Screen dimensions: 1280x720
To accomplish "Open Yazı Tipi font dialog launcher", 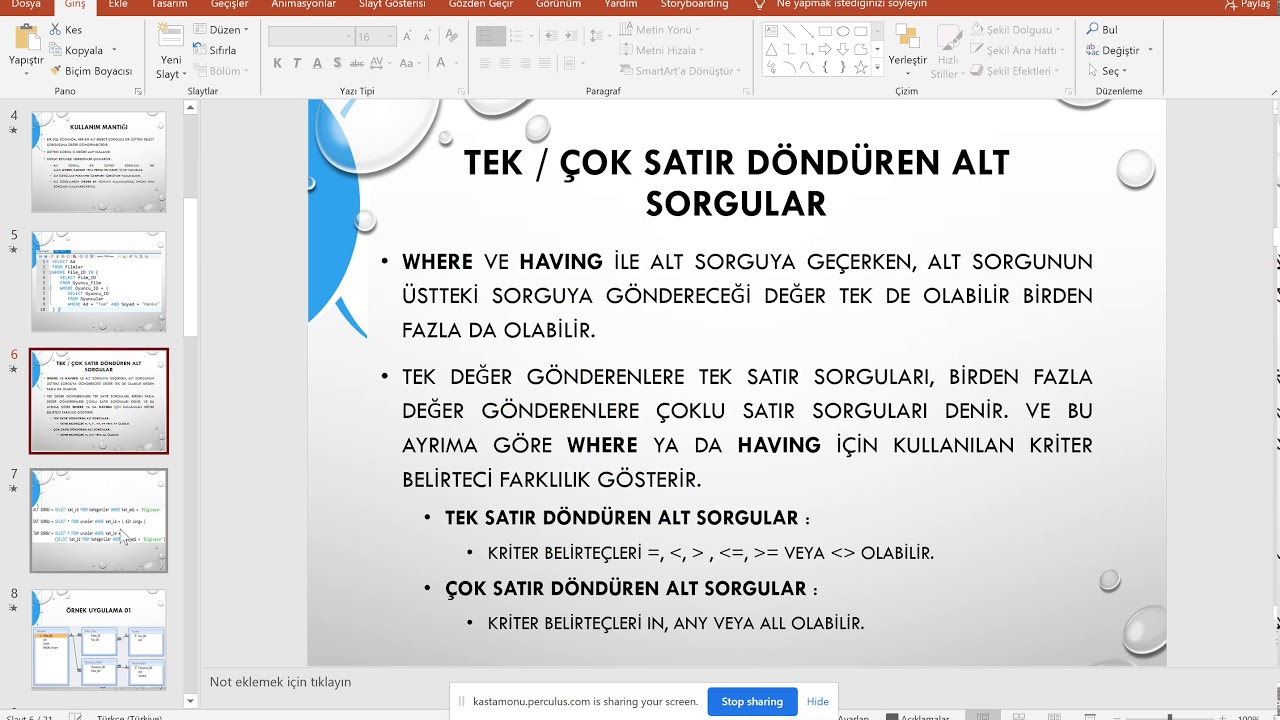I will click(x=461, y=91).
